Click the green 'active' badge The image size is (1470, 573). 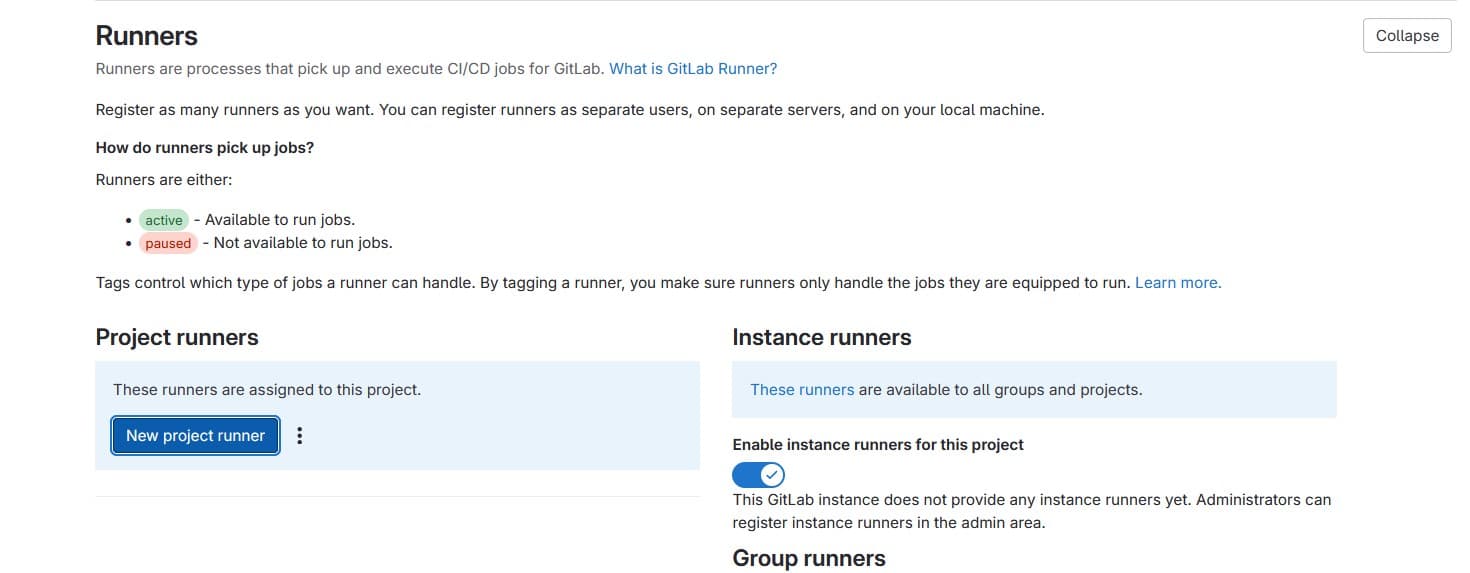(x=164, y=220)
